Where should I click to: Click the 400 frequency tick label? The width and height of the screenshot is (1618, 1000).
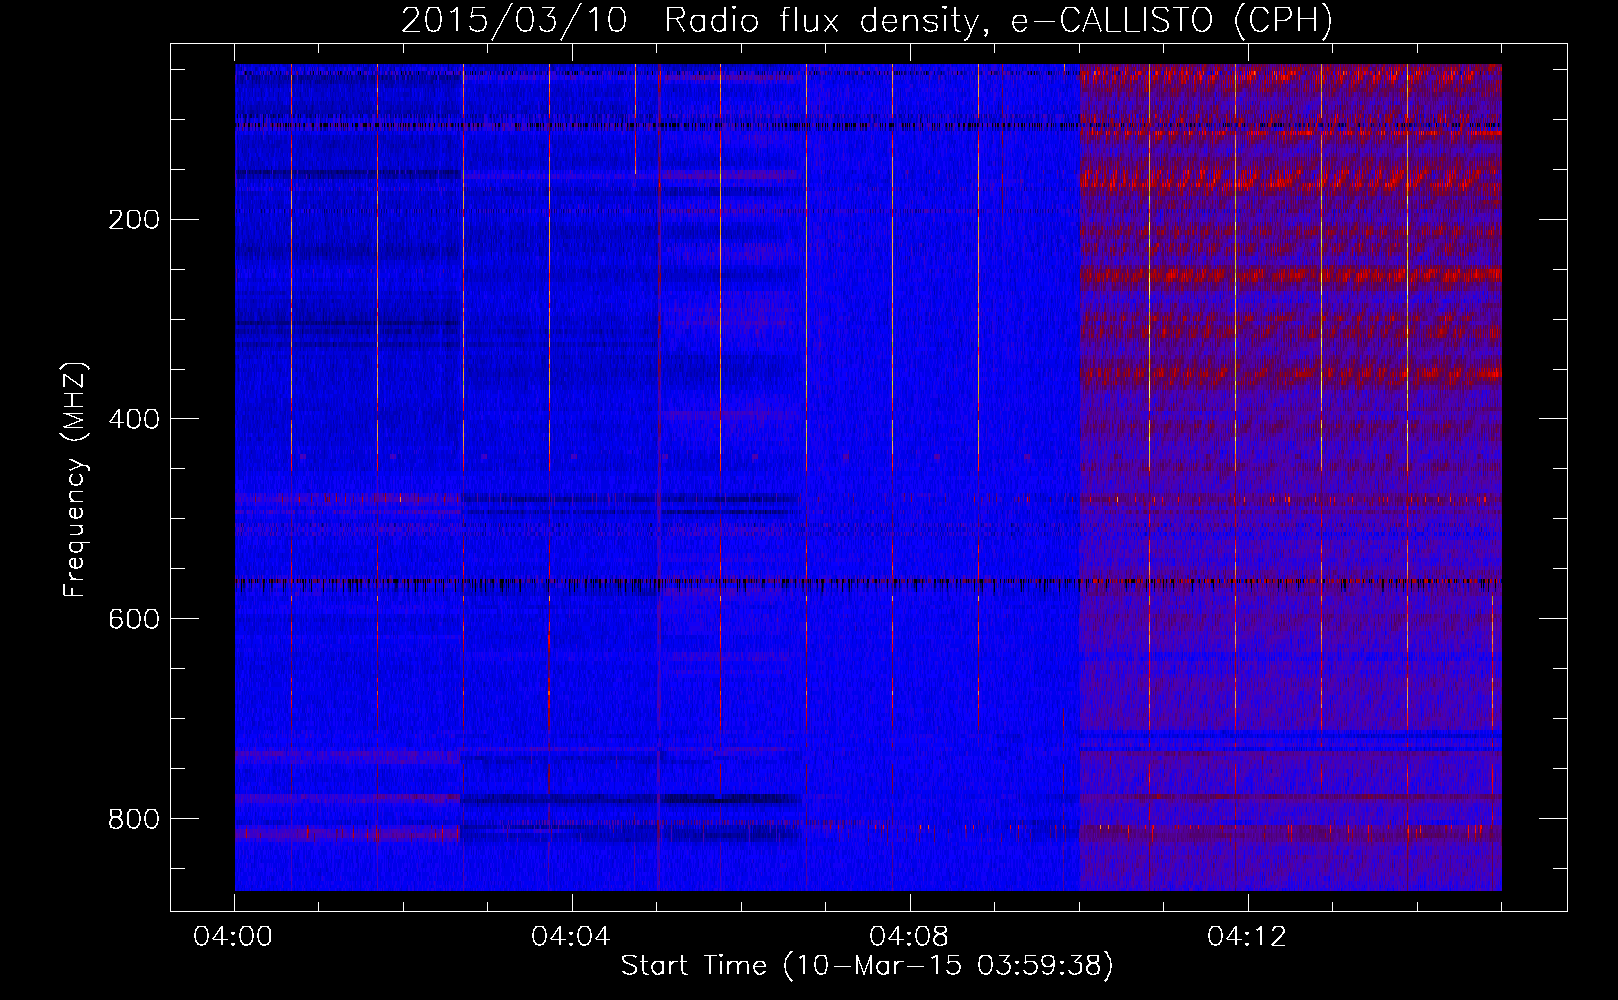pyautogui.click(x=134, y=419)
